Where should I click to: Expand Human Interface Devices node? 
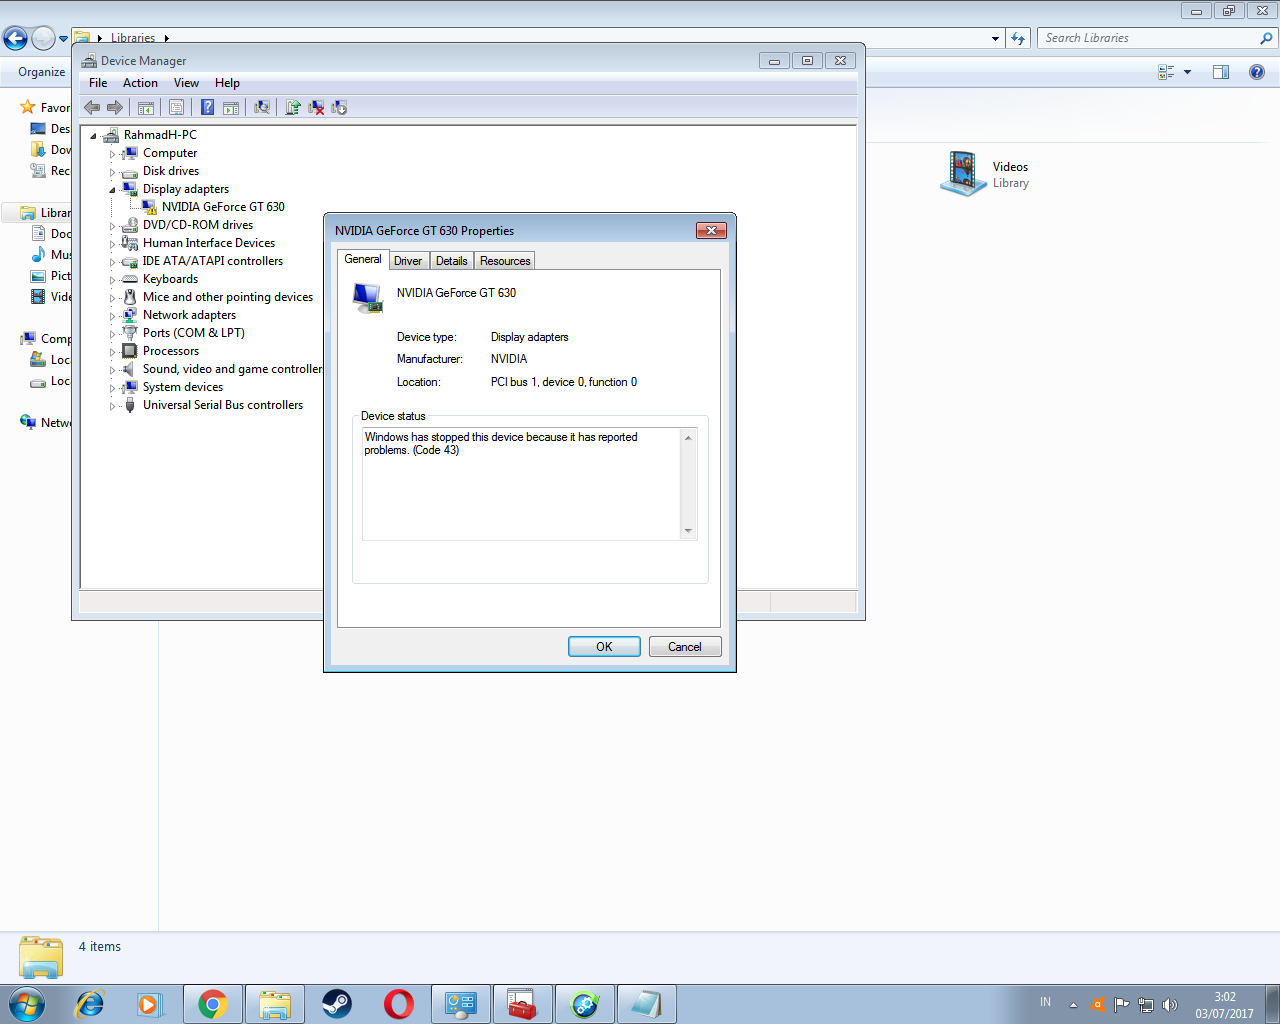[112, 244]
